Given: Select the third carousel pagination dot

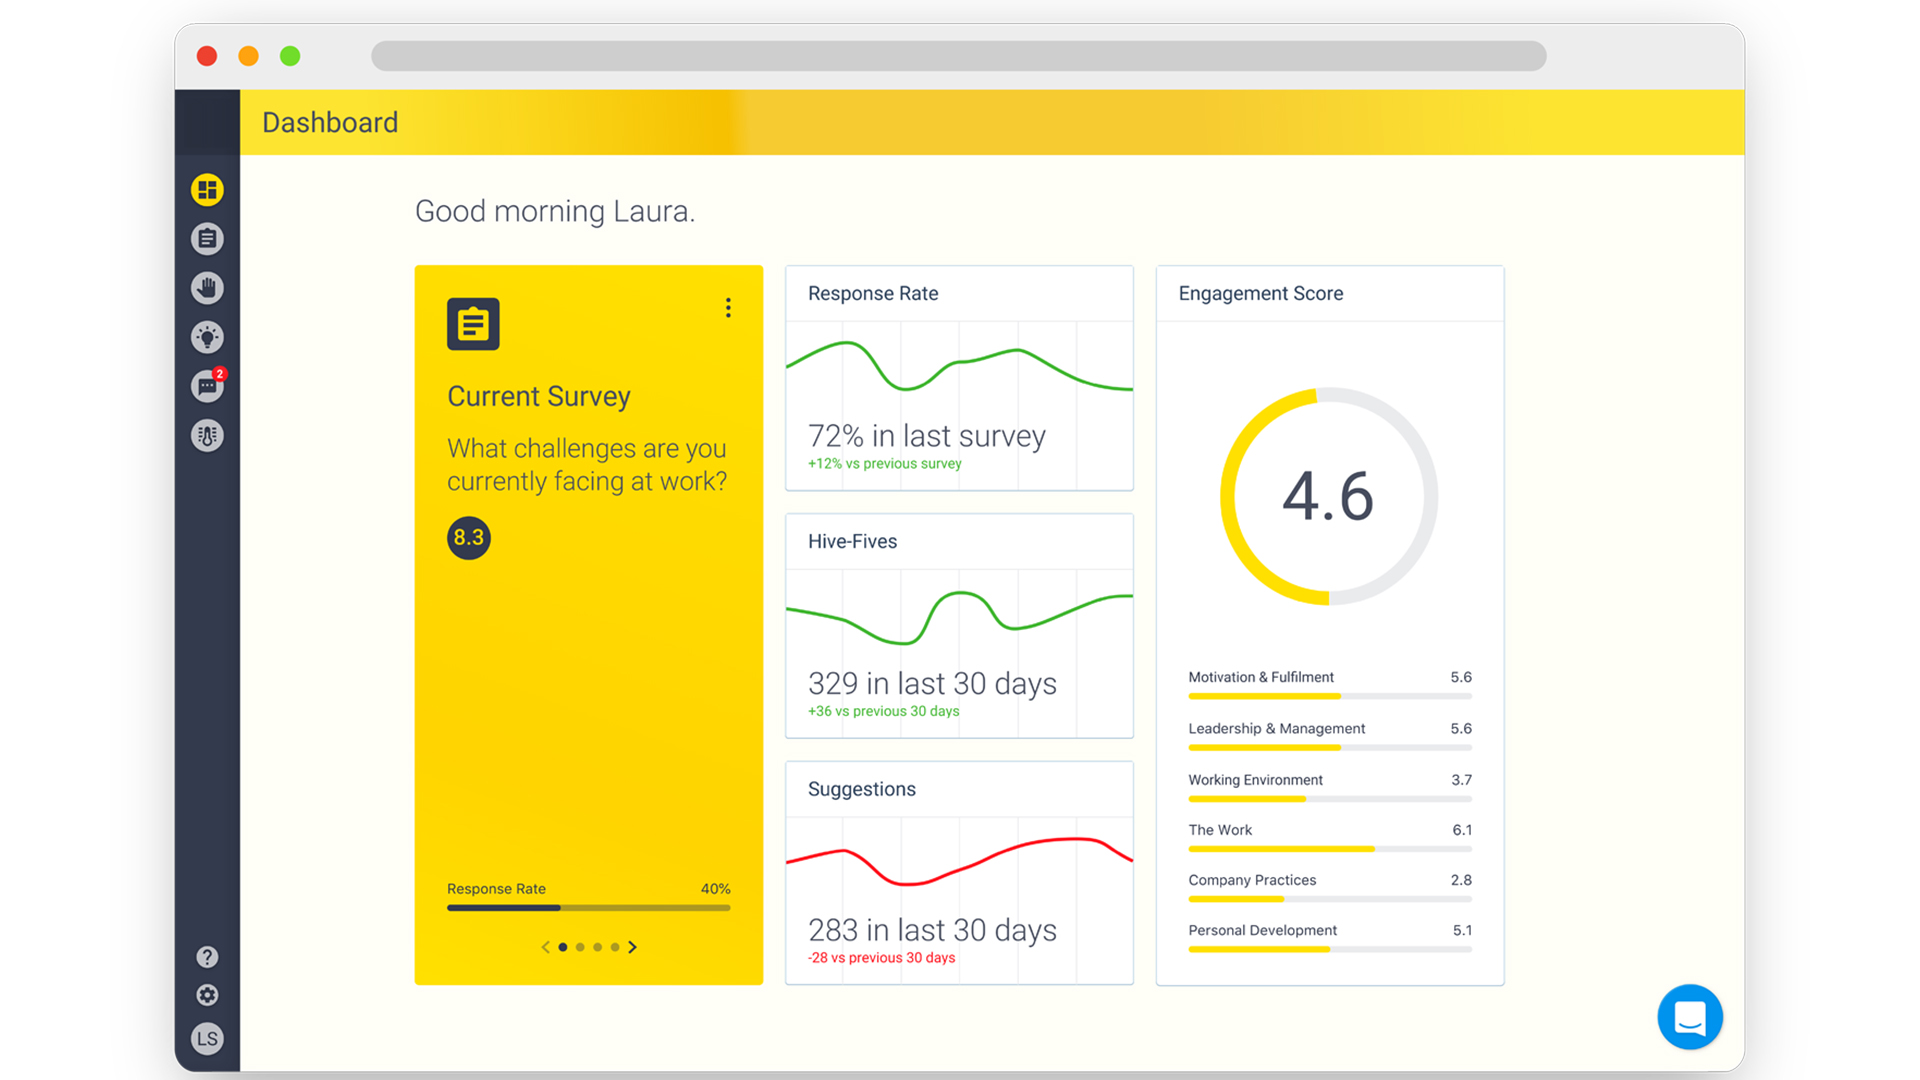Looking at the screenshot, I should click(597, 947).
